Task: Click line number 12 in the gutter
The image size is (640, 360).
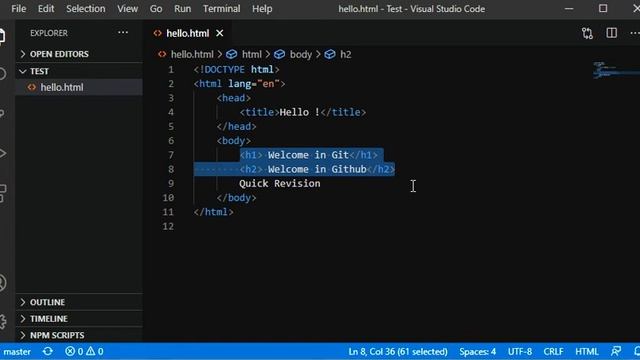Action: [x=168, y=226]
